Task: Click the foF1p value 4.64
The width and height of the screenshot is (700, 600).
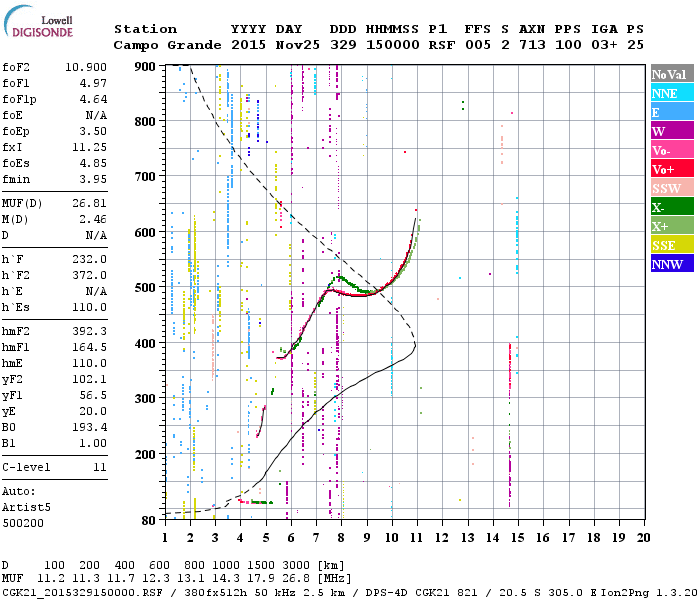Action: pyautogui.click(x=93, y=99)
